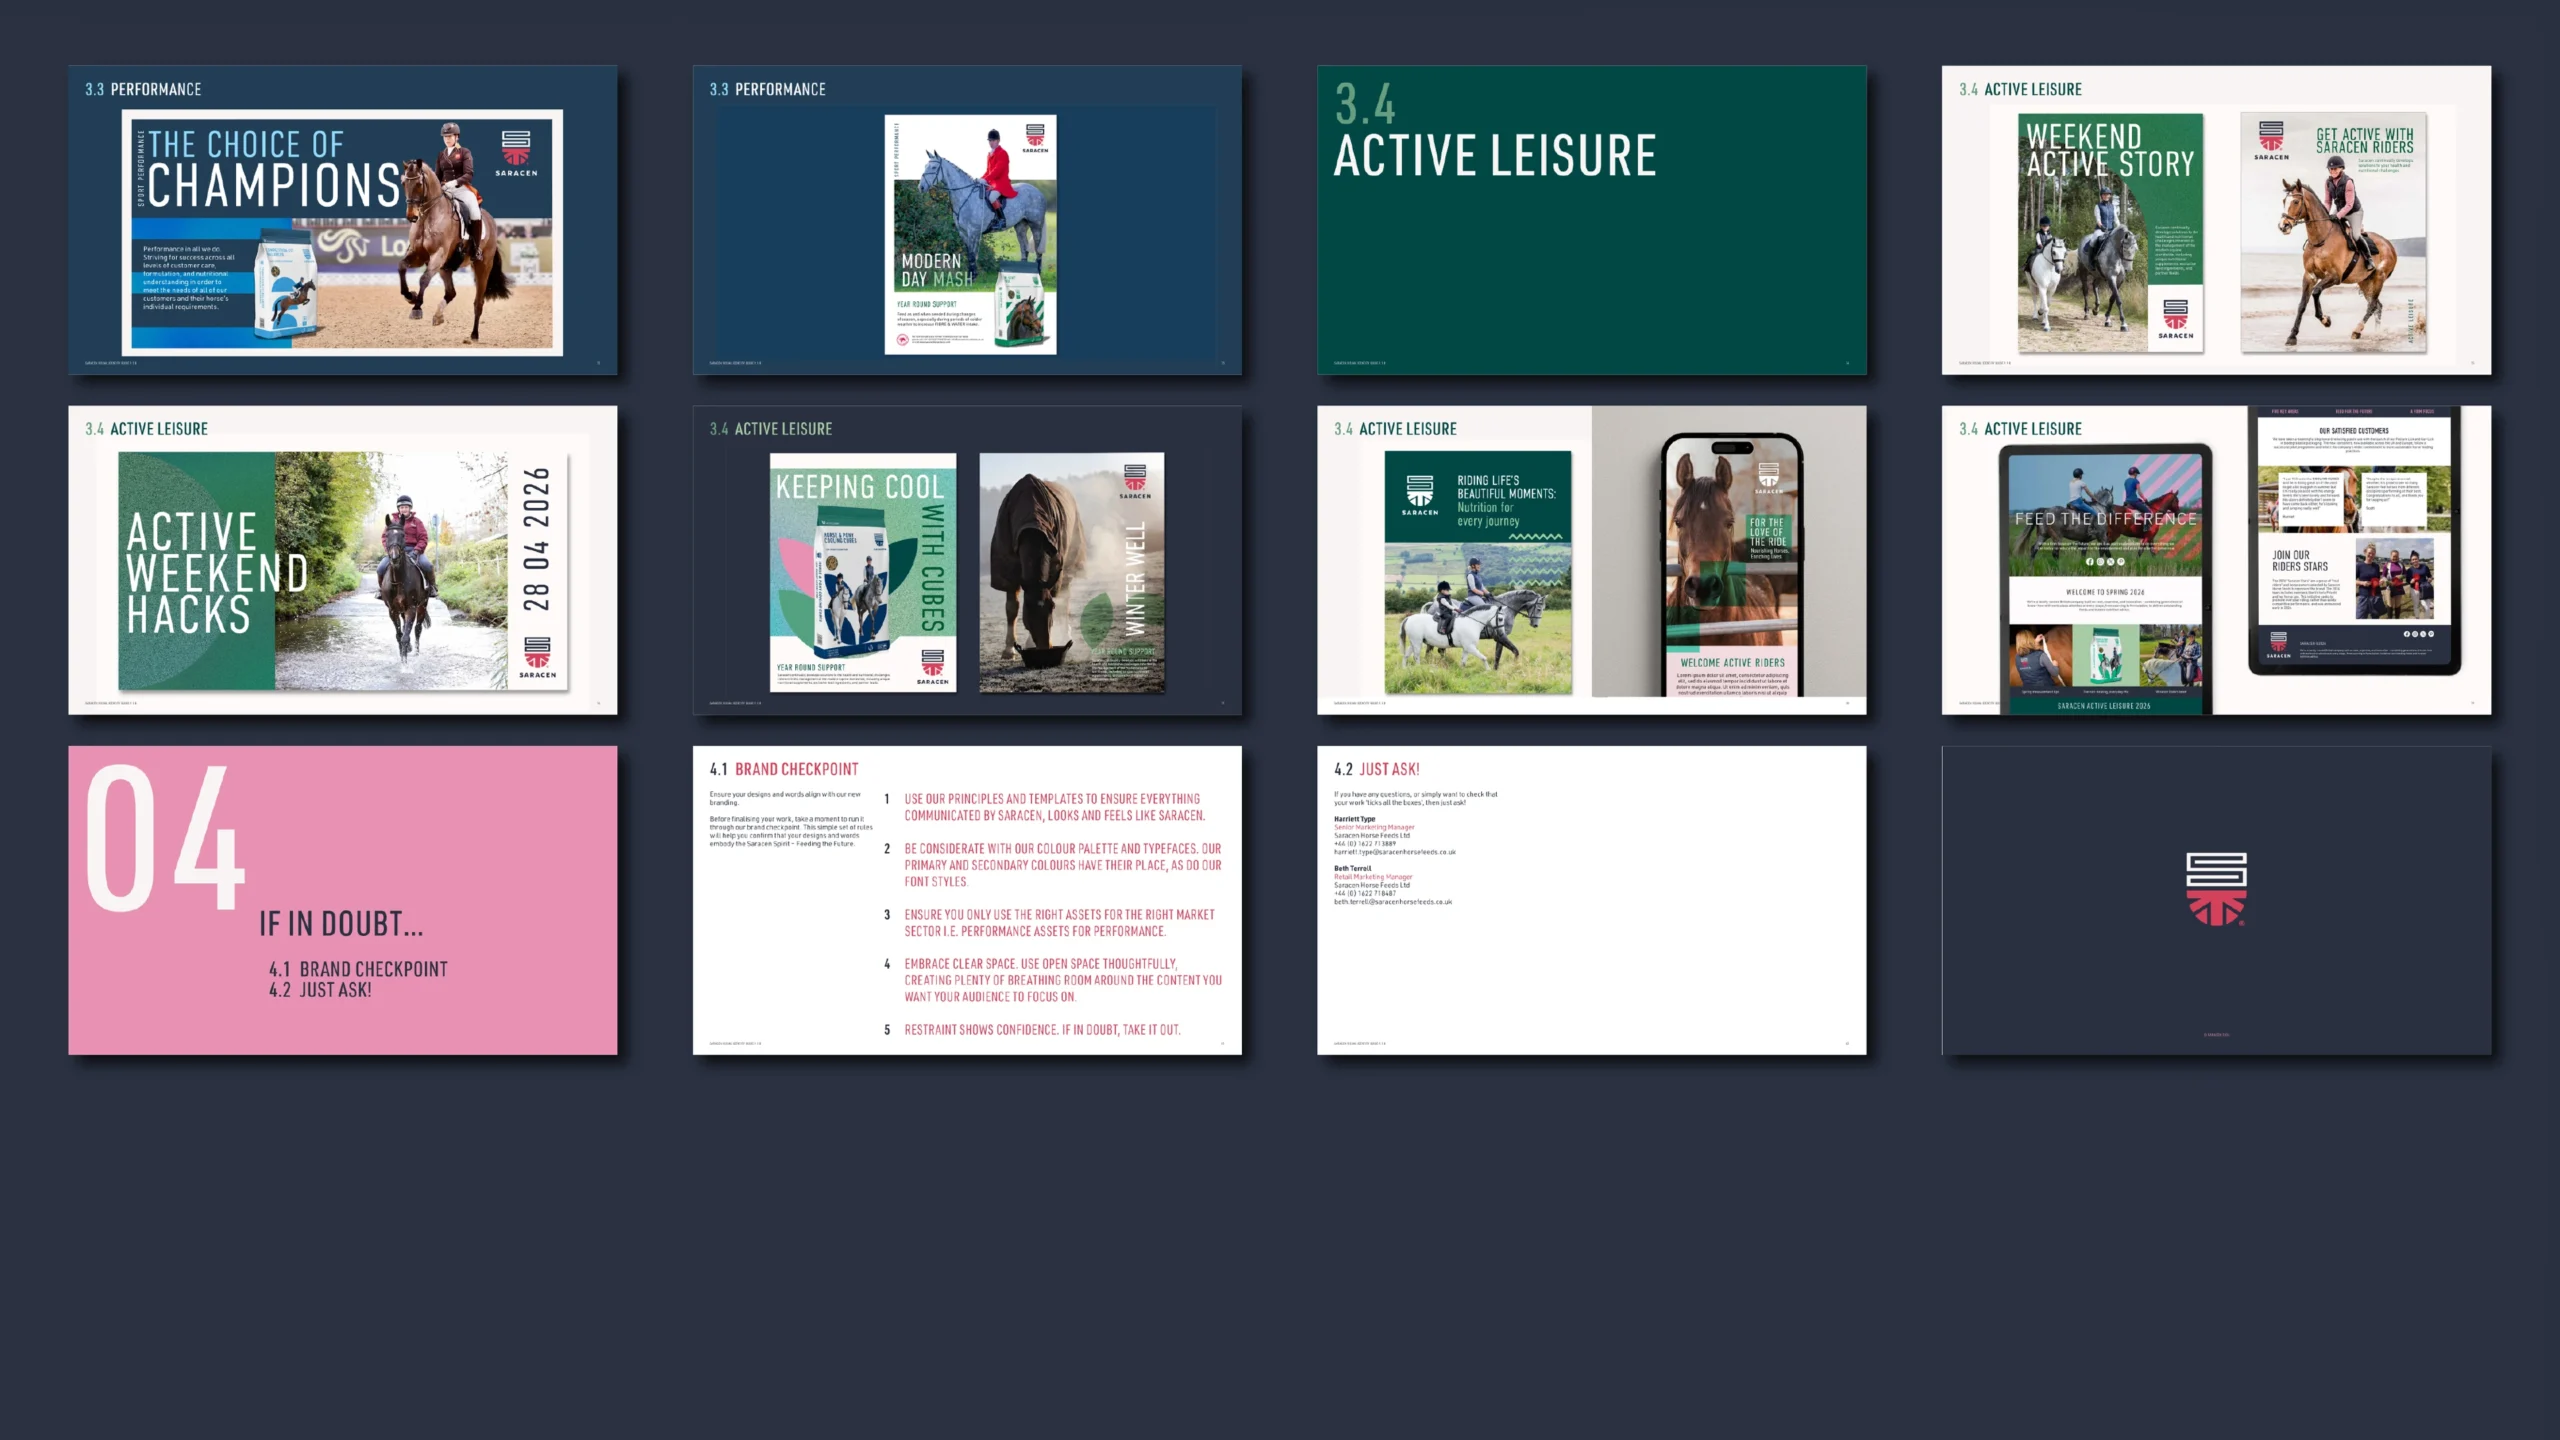Click the phone mockup showing Welcome Active Riders
Viewport: 2560px width, 1440px height.
1732,566
